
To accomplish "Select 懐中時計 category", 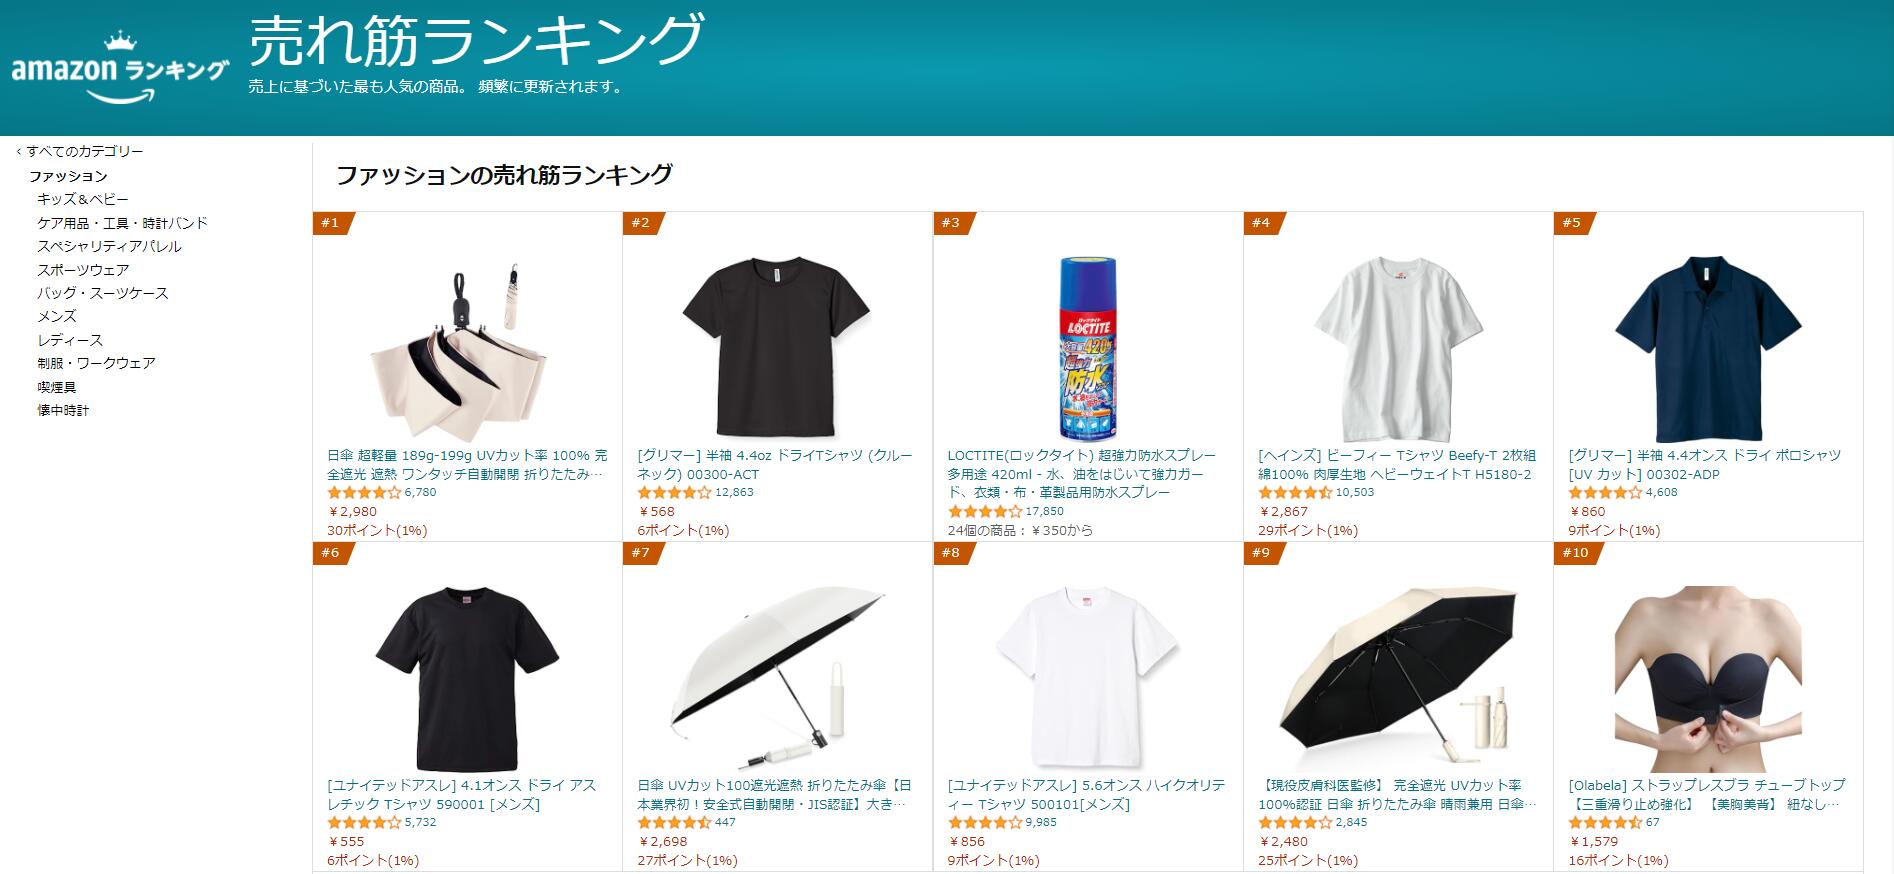I will [x=63, y=410].
